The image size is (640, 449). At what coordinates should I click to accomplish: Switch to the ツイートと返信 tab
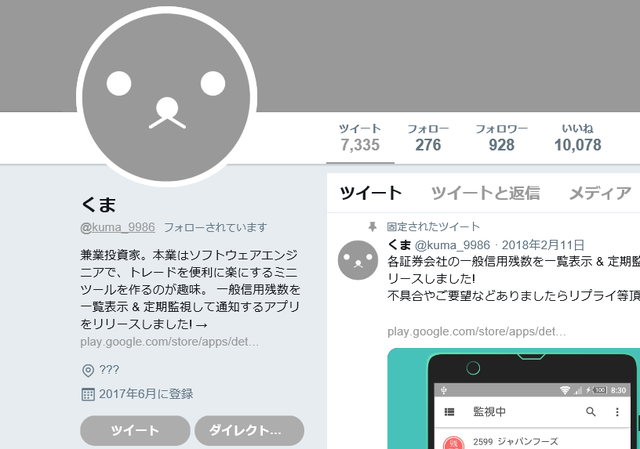485,193
